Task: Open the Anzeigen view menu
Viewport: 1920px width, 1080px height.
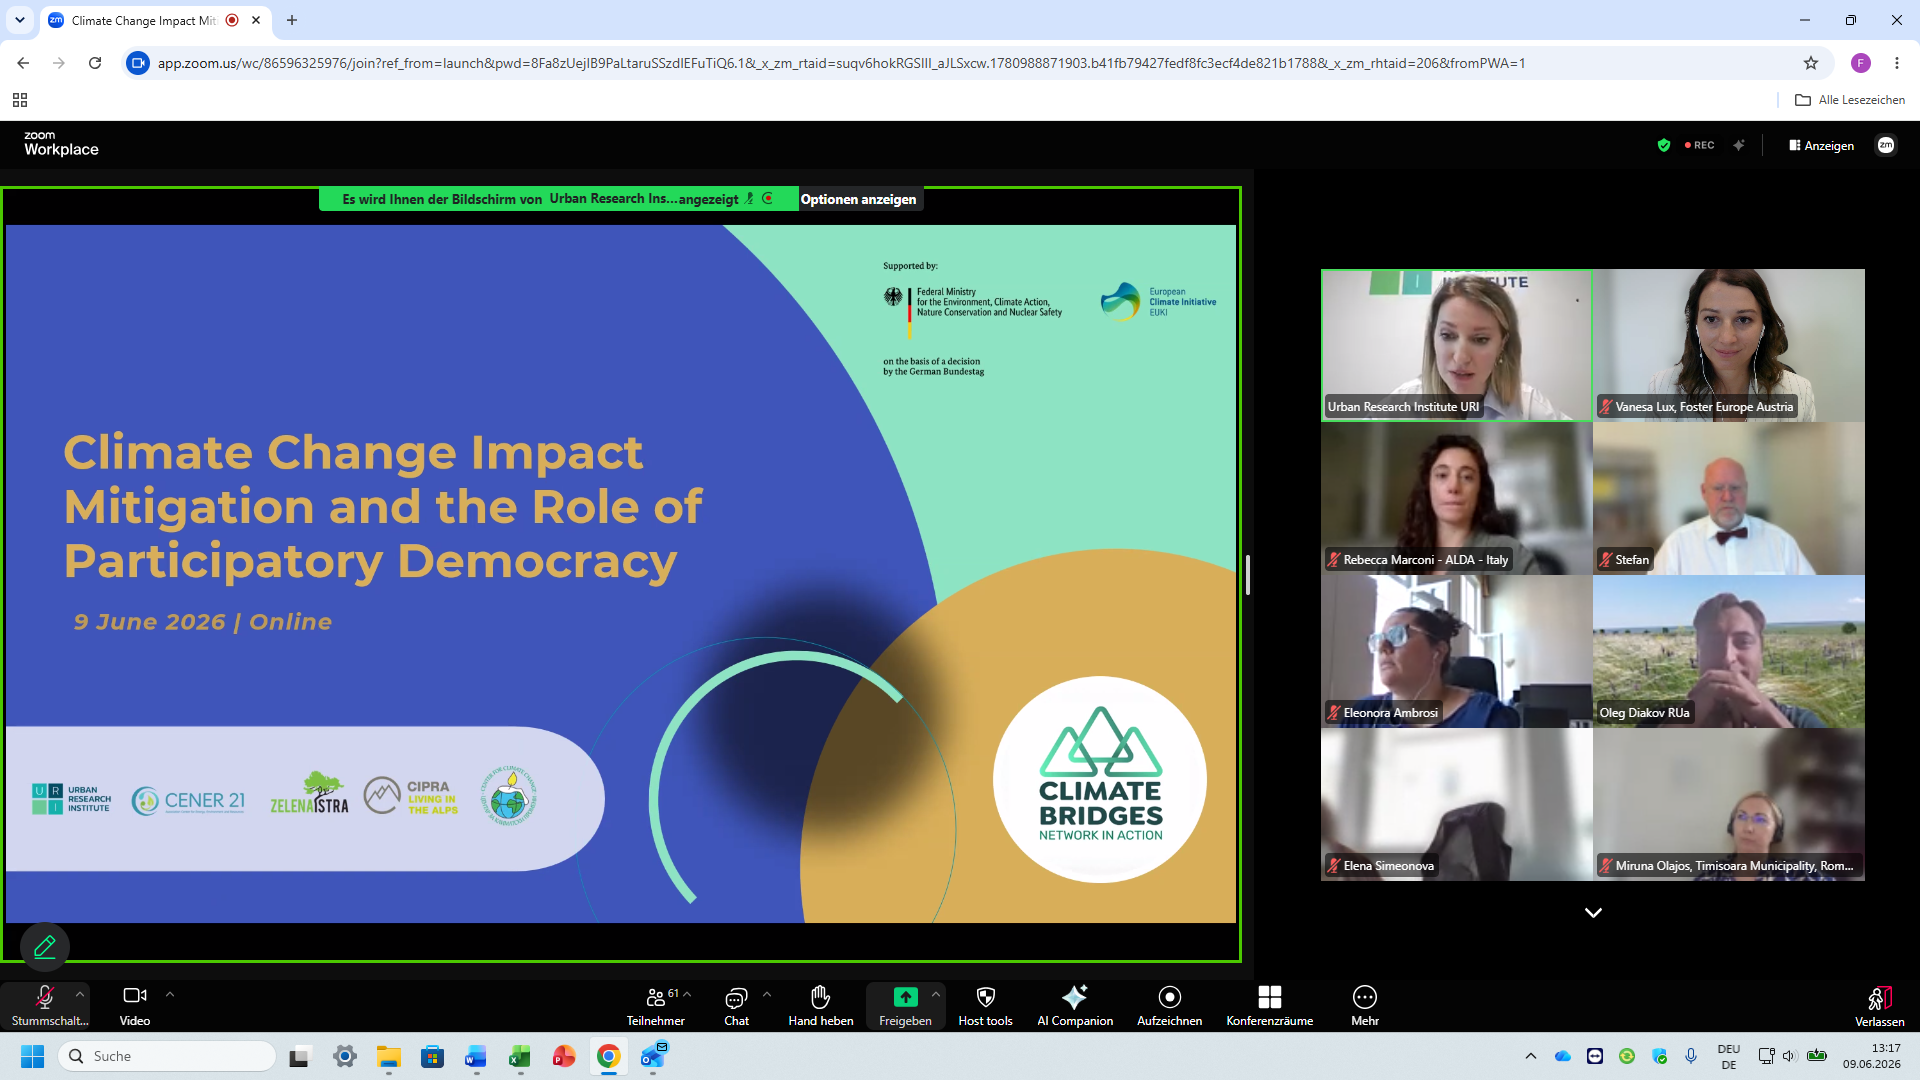Action: pyautogui.click(x=1822, y=145)
